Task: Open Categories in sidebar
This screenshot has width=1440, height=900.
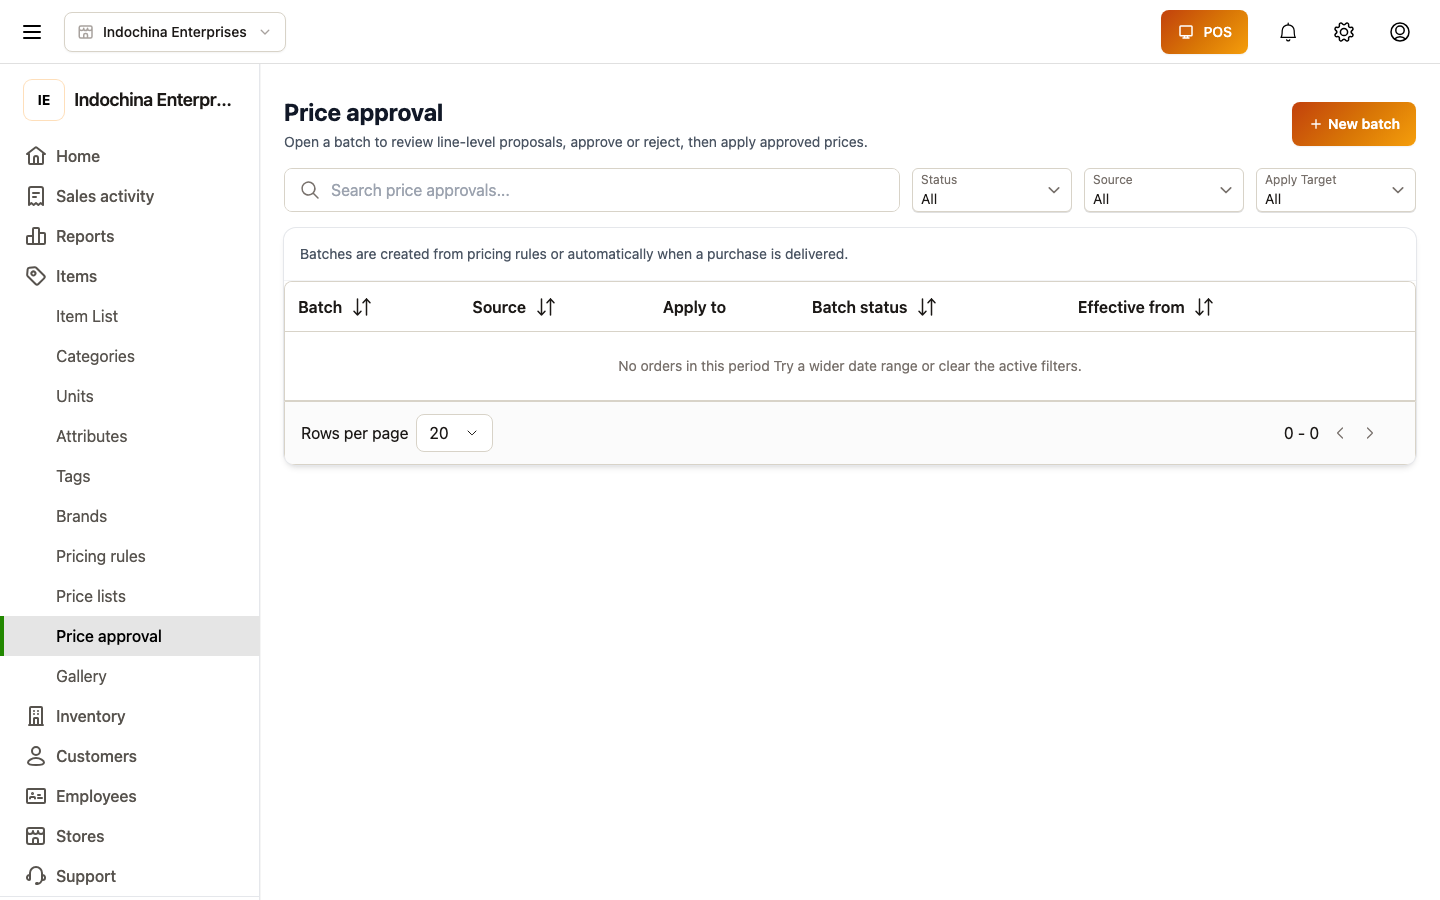Action: click(130, 356)
